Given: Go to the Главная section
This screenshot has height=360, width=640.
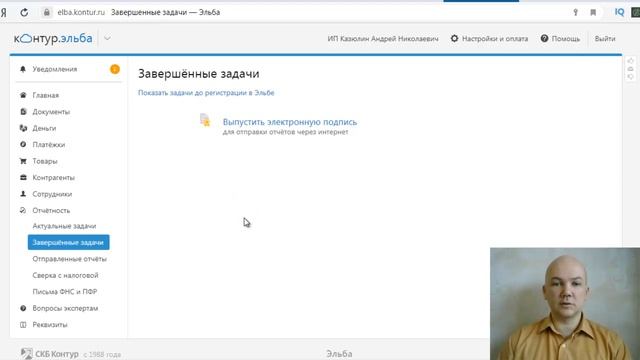Looking at the screenshot, I should (46, 95).
